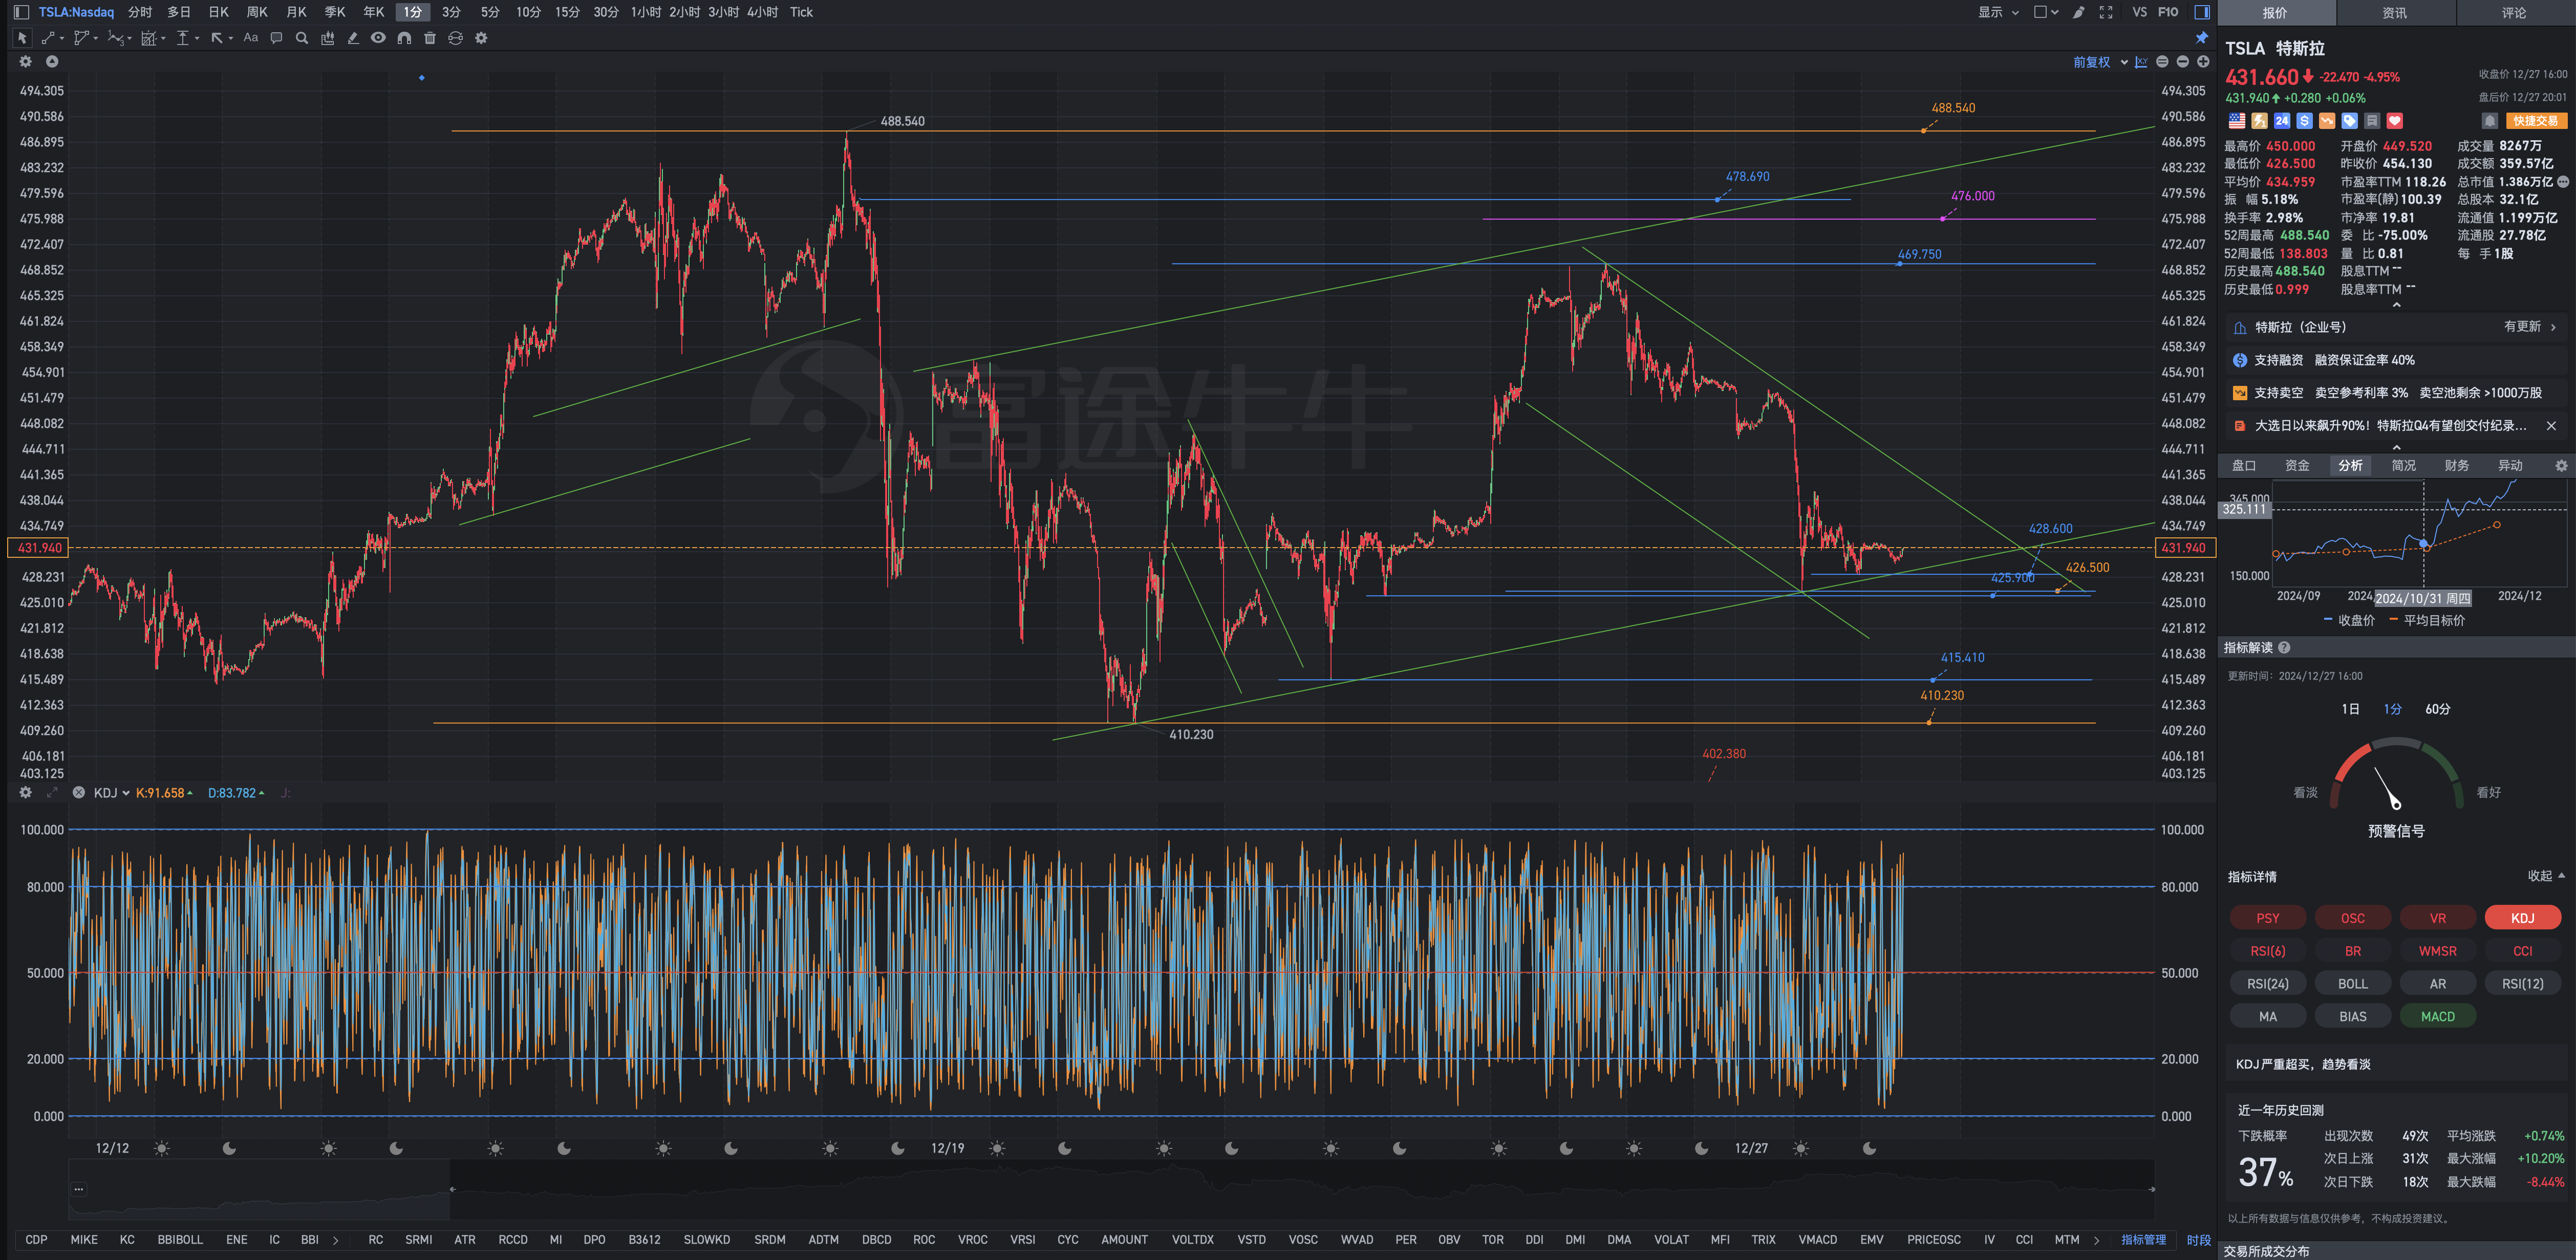Switch the XY axis coordinate mode
The image size is (2576, 1260).
tap(2141, 62)
